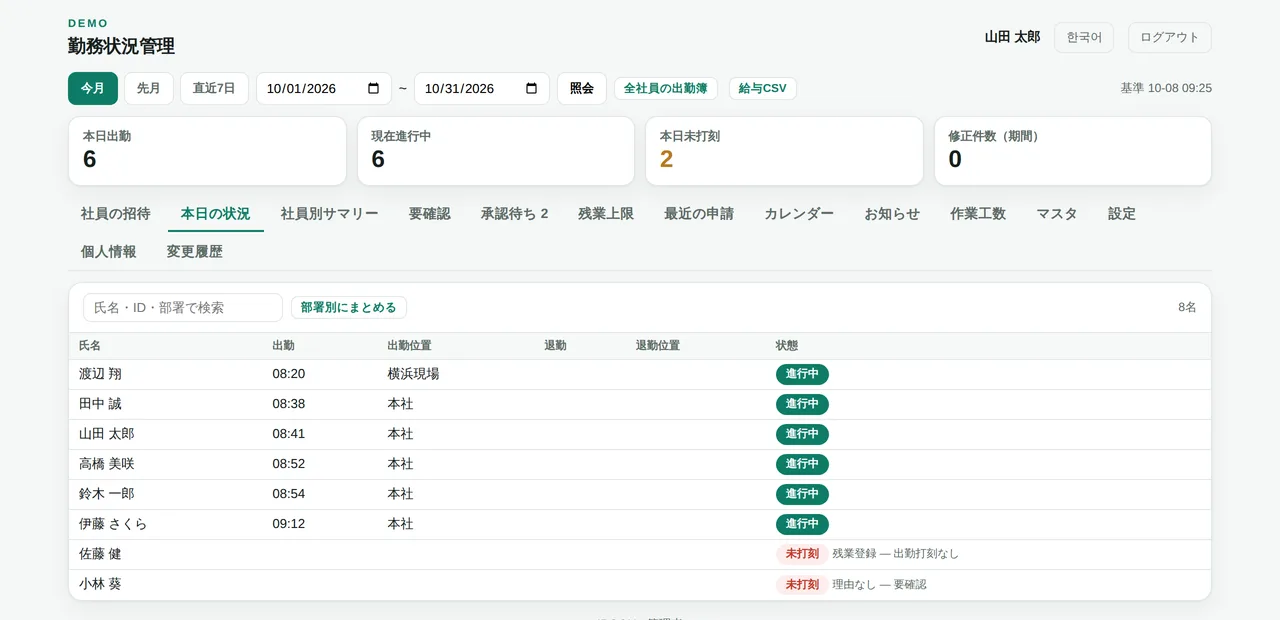The height and width of the screenshot is (620, 1280).
Task: Switch to 社員別サマリー tab
Action: point(330,213)
